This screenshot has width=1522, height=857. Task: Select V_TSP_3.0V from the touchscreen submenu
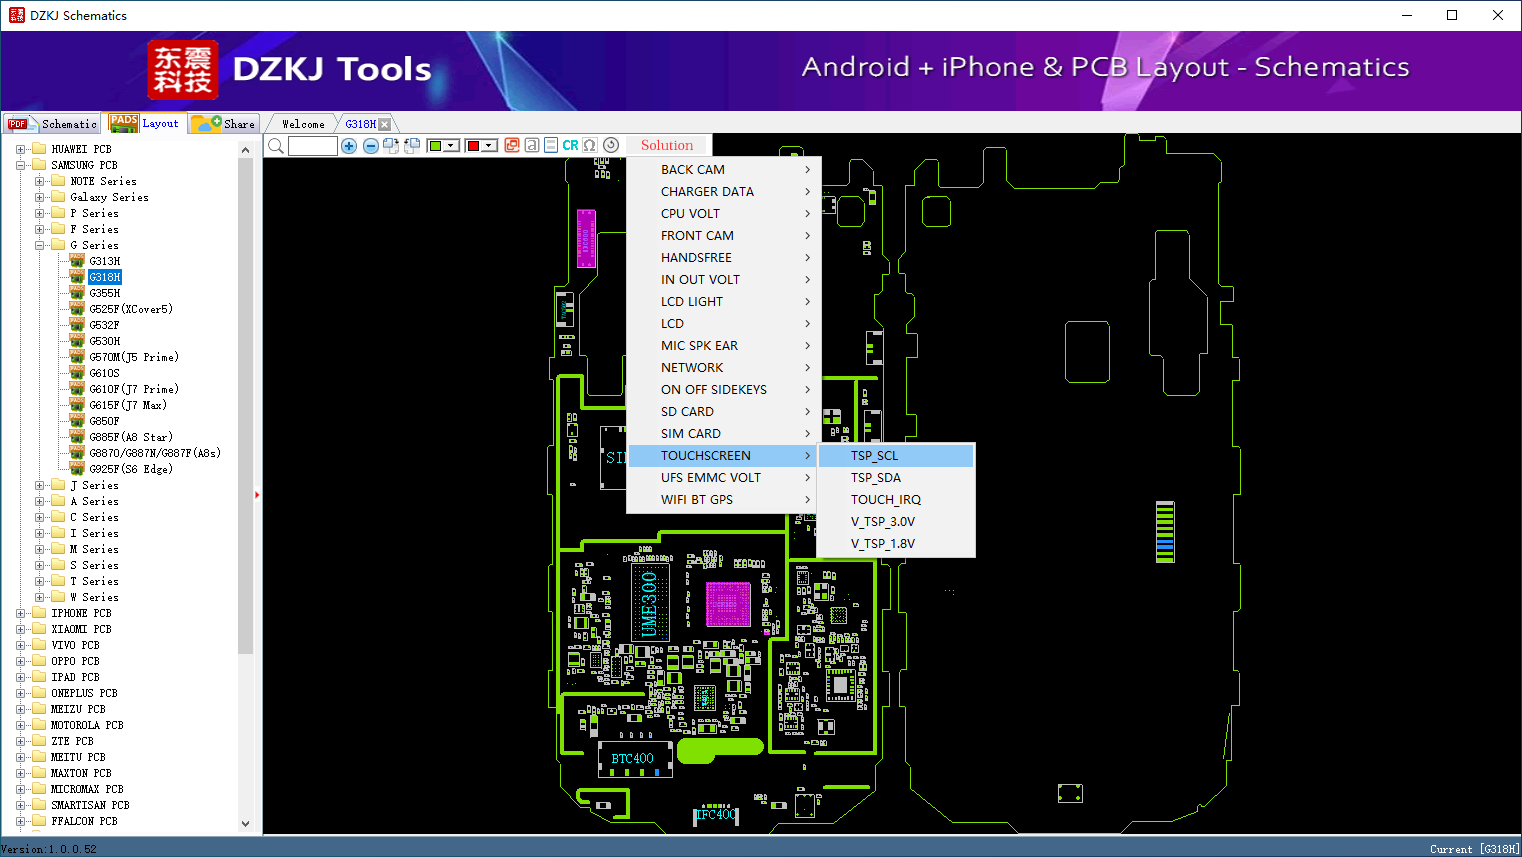pyautogui.click(x=896, y=522)
